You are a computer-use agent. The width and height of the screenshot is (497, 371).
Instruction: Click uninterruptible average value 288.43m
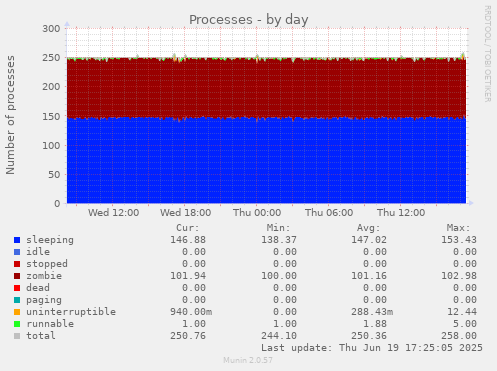[372, 312]
